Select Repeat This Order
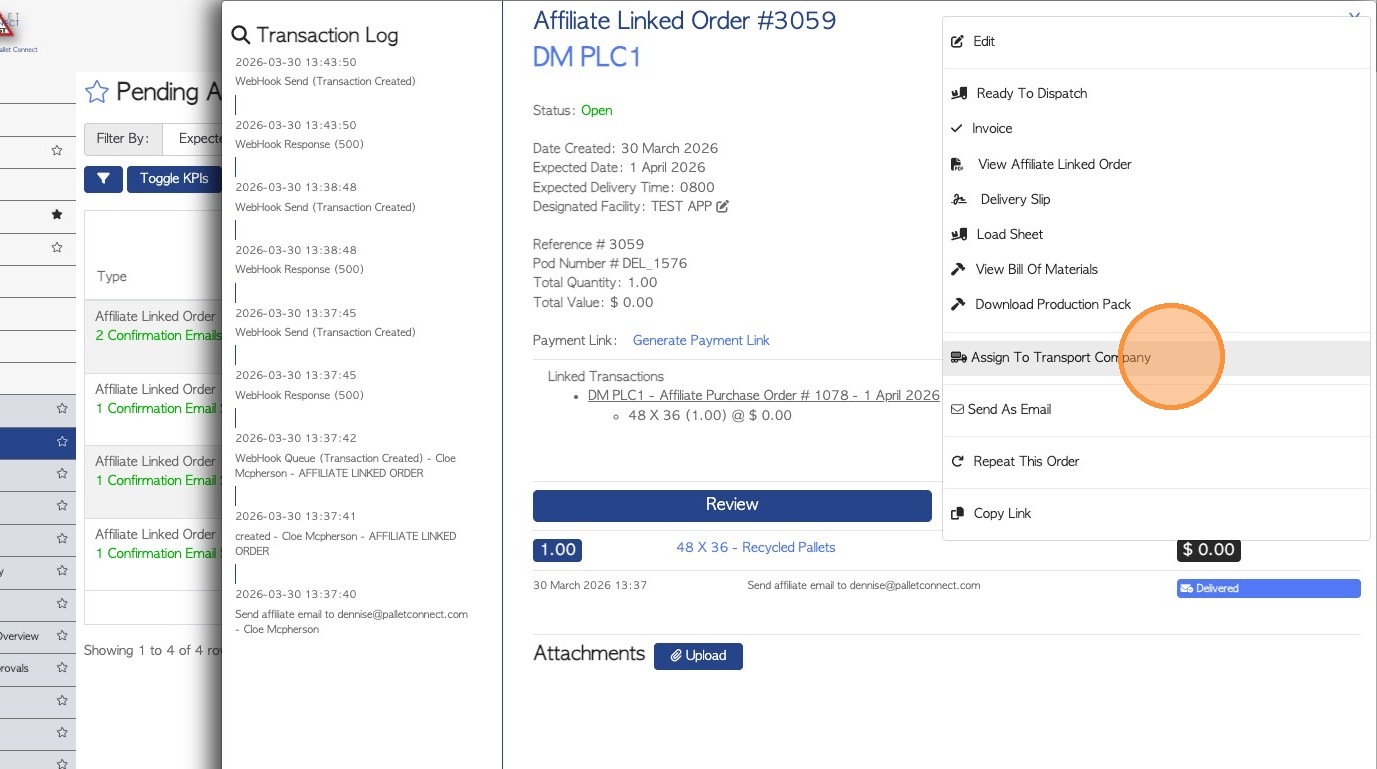The width and height of the screenshot is (1377, 769). point(1026,462)
